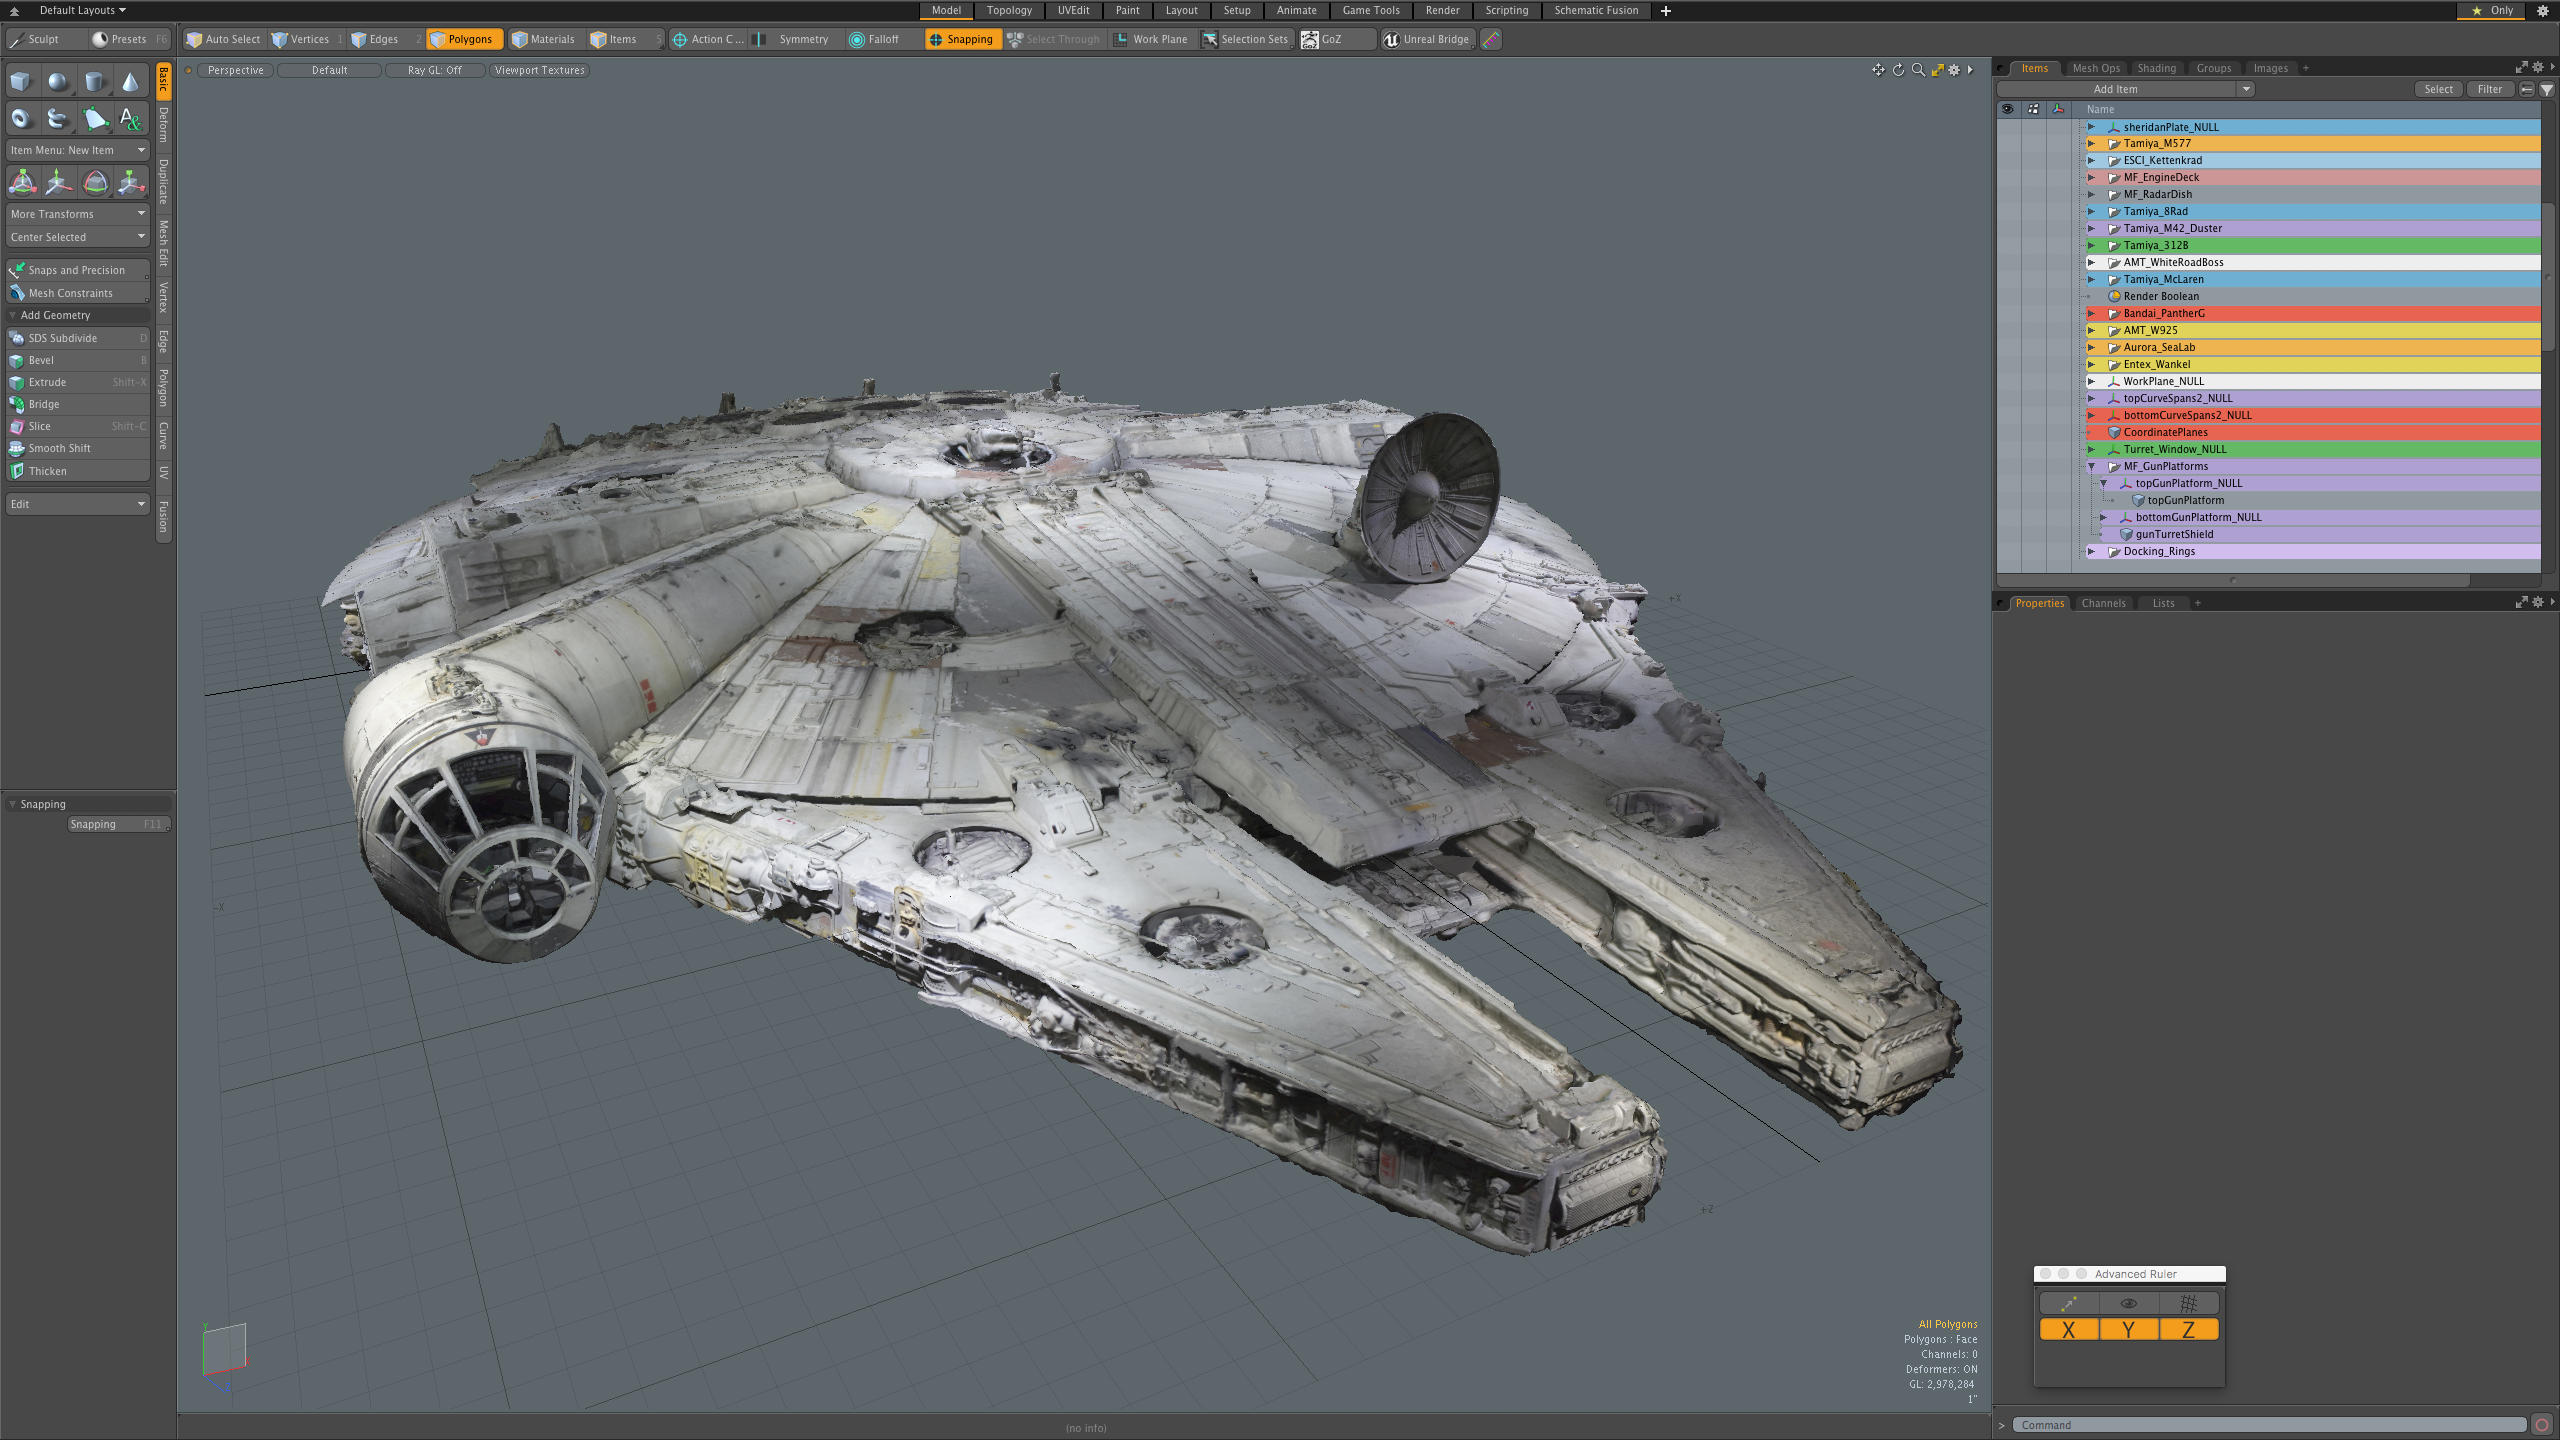Toggle X axis in Advanced Ruler
The width and height of the screenshot is (2560, 1440).
tap(2068, 1330)
